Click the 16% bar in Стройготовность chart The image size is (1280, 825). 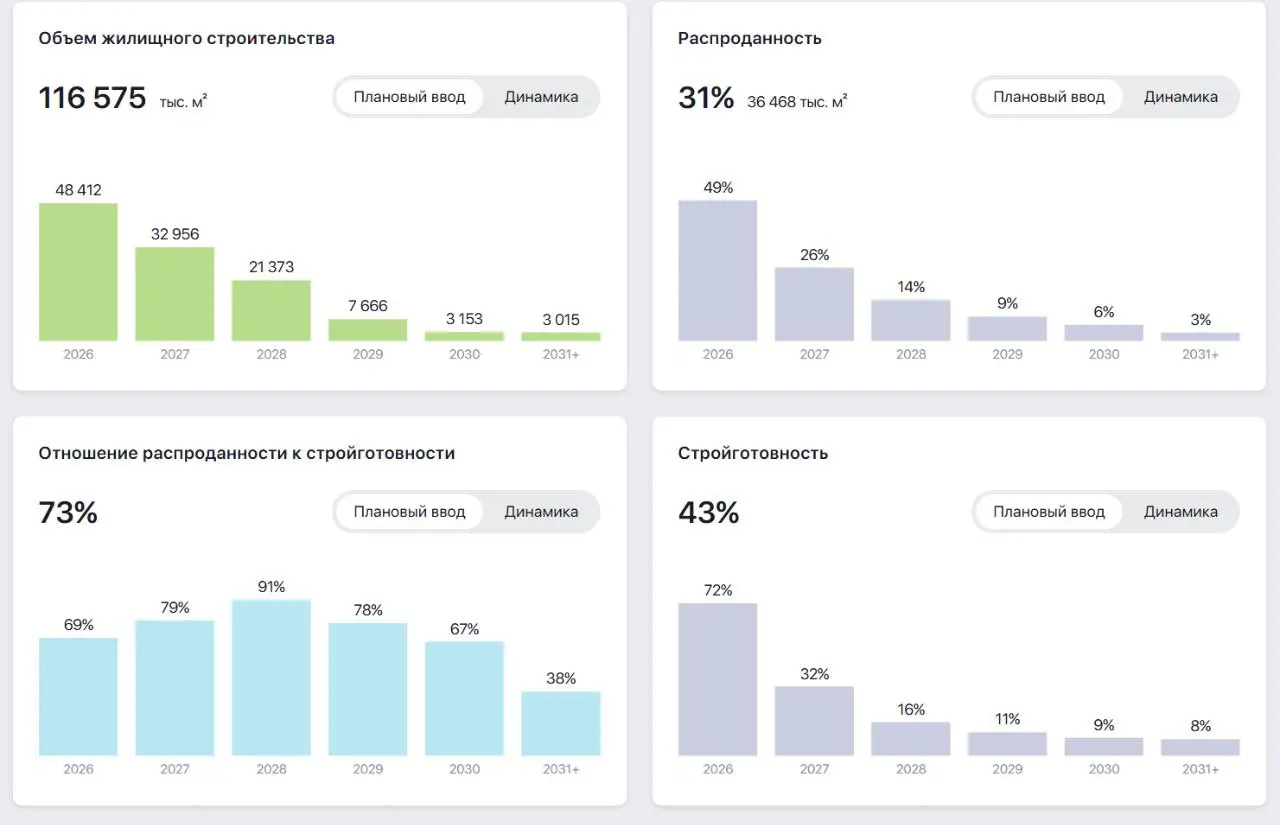click(911, 739)
